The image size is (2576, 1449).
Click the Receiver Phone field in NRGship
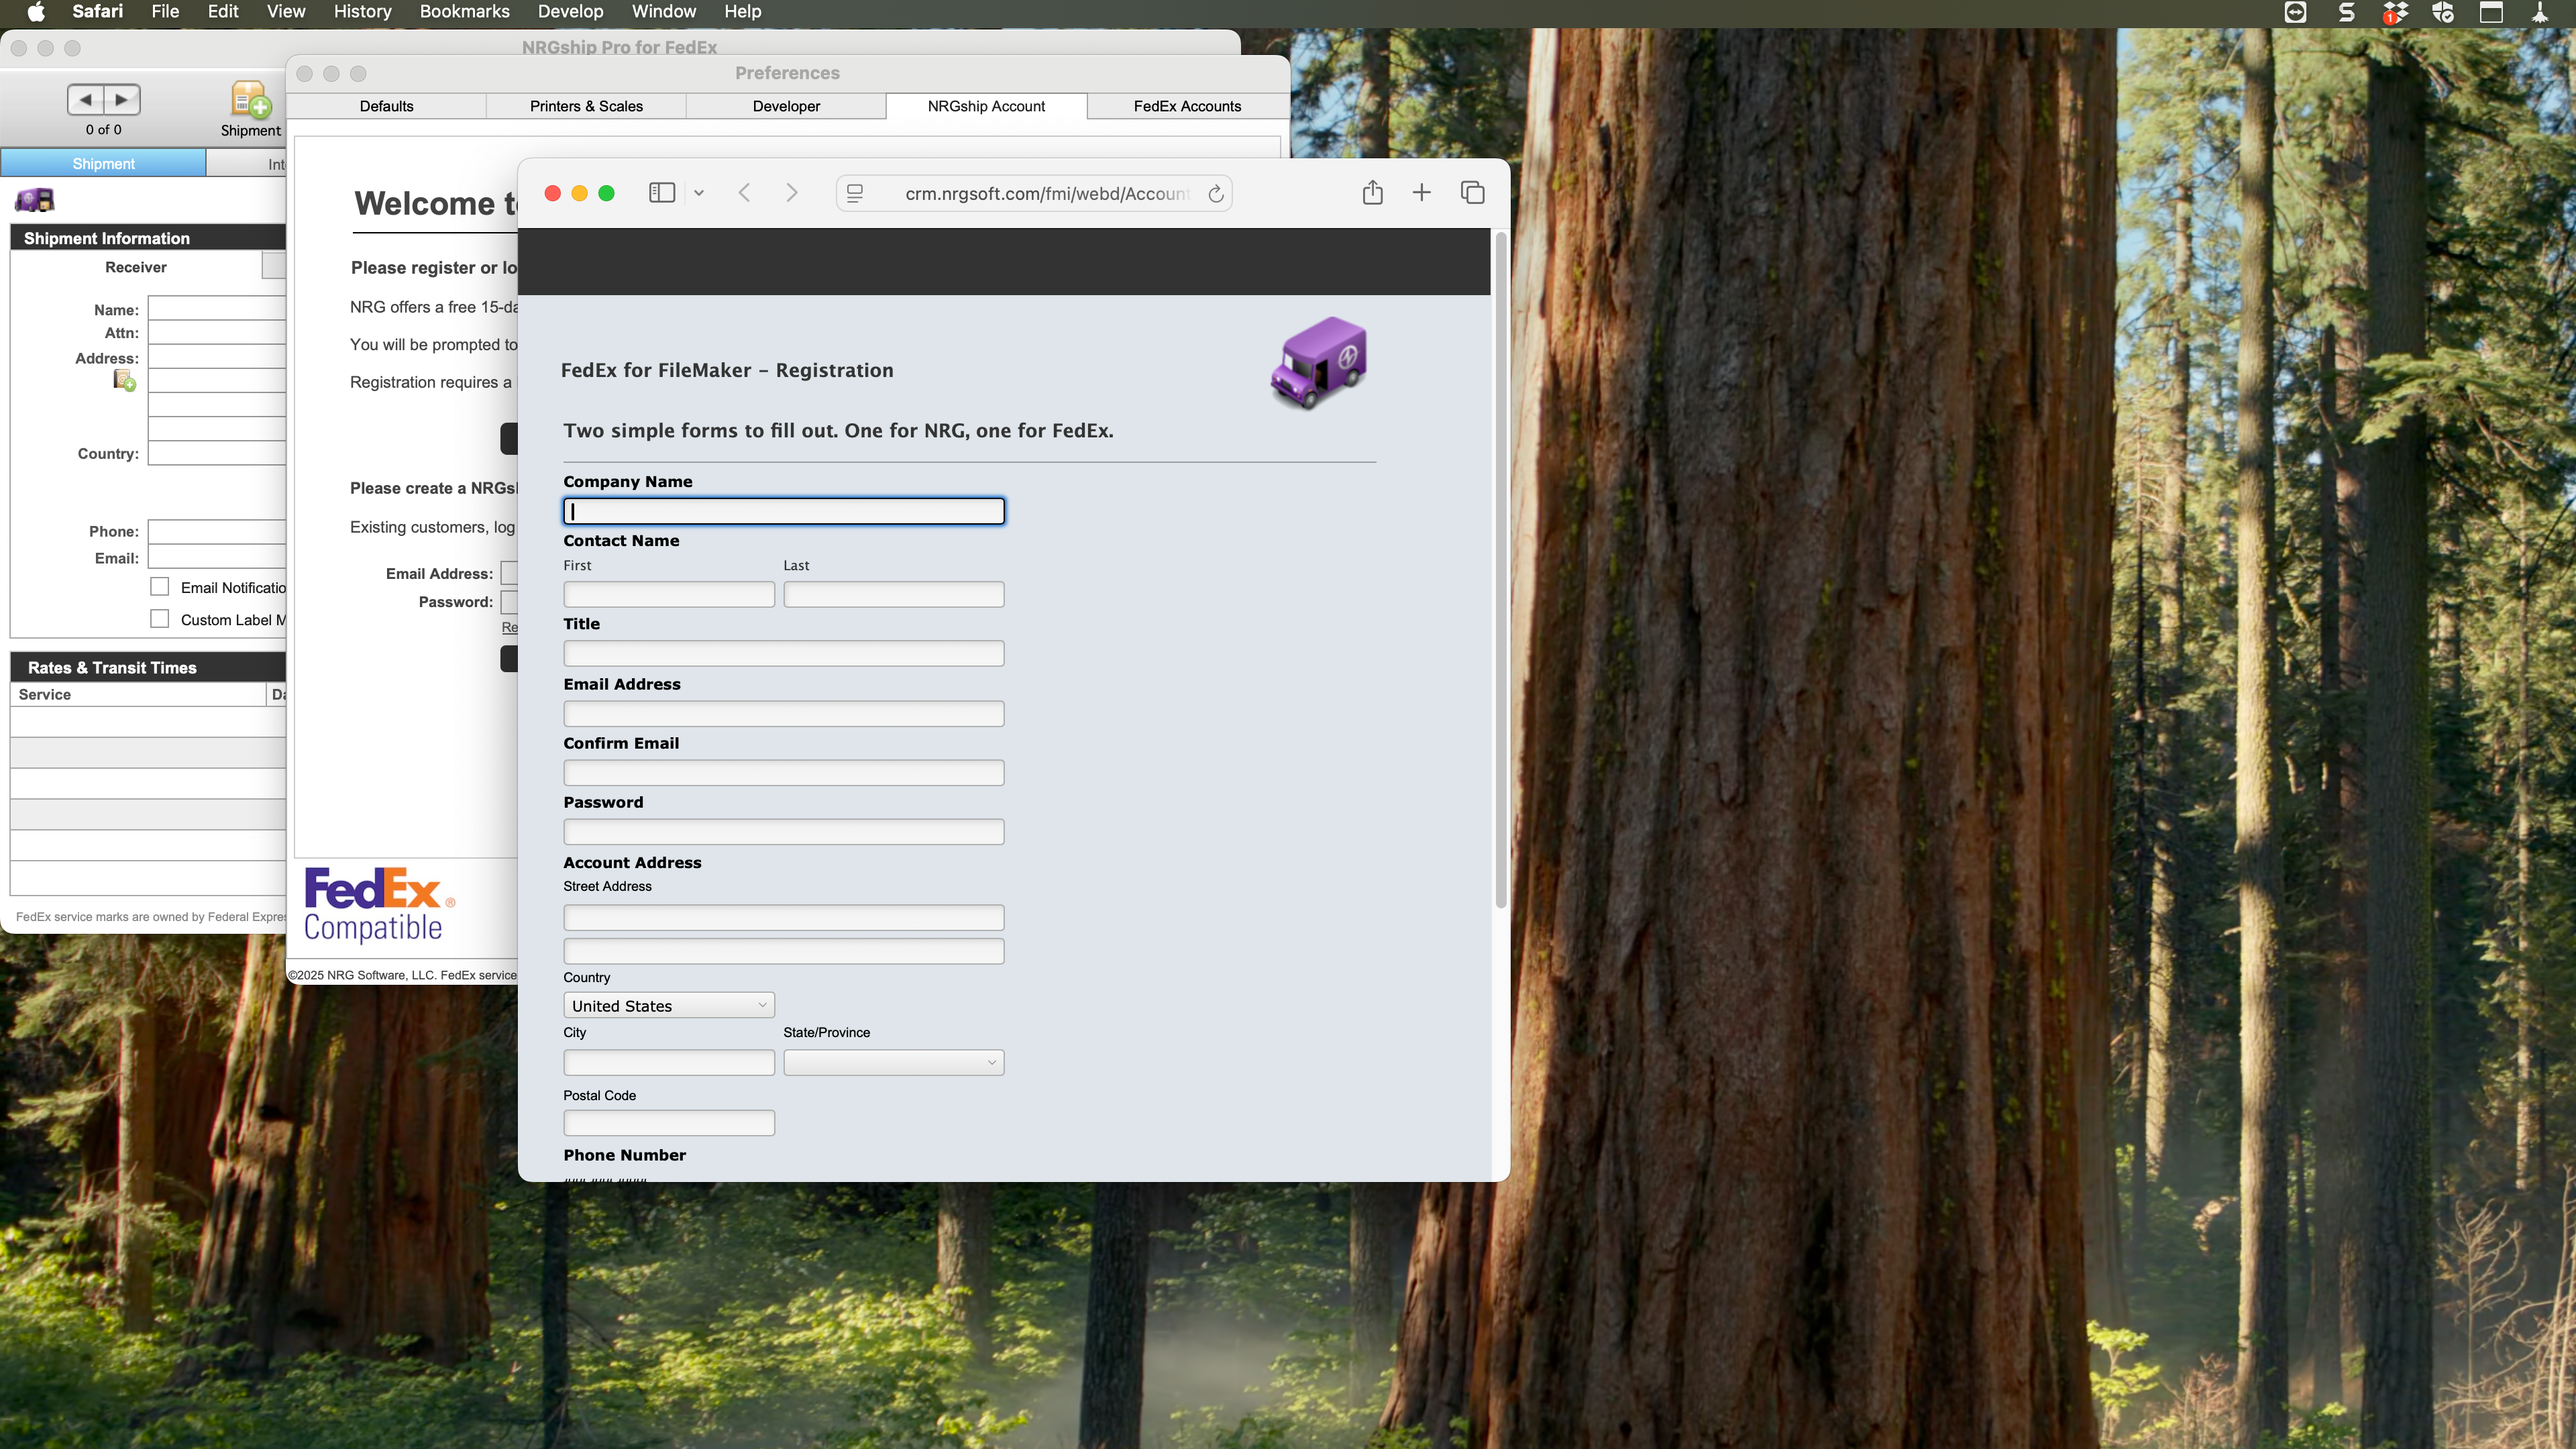point(217,531)
